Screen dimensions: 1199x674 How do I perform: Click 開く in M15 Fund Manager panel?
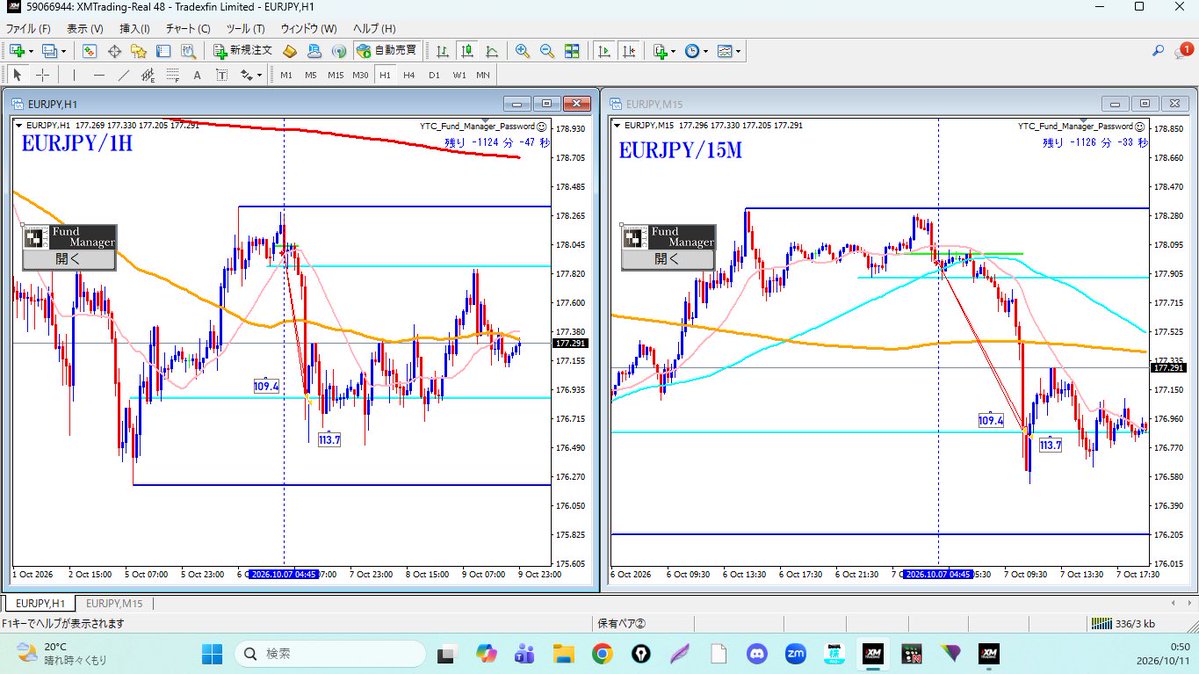pos(668,259)
